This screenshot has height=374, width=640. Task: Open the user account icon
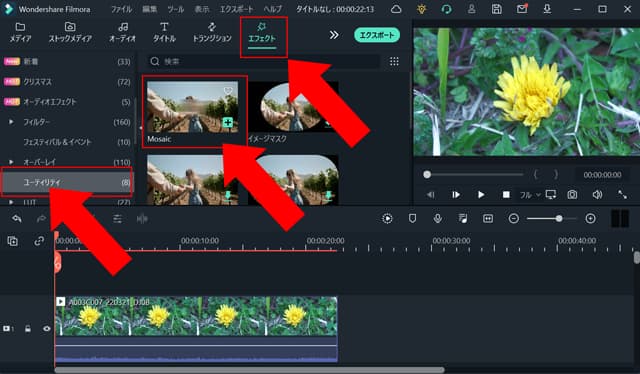click(471, 9)
